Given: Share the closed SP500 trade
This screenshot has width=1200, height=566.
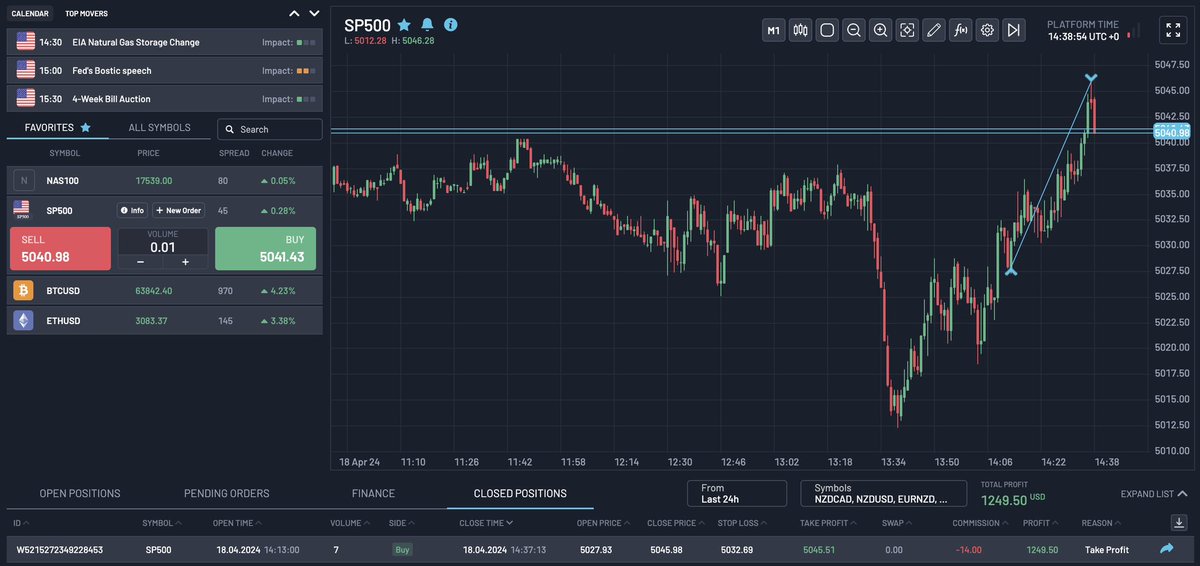Looking at the screenshot, I should [x=1166, y=549].
